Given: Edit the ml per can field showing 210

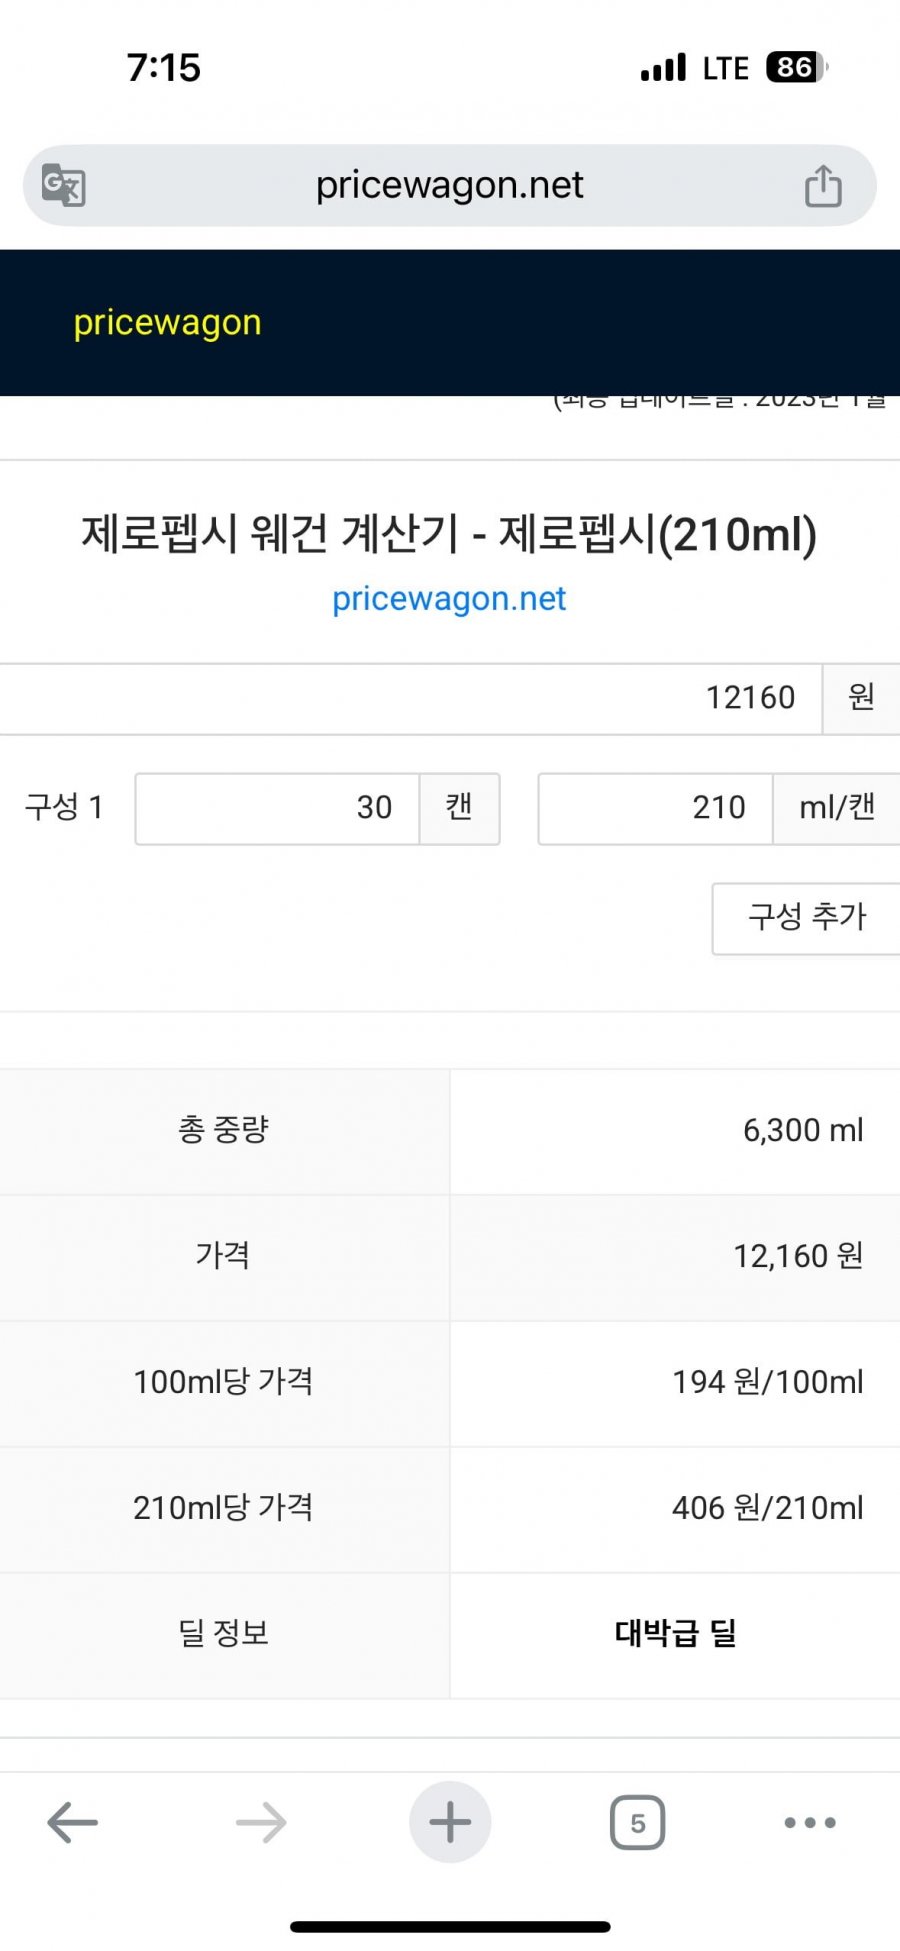Looking at the screenshot, I should (x=655, y=808).
